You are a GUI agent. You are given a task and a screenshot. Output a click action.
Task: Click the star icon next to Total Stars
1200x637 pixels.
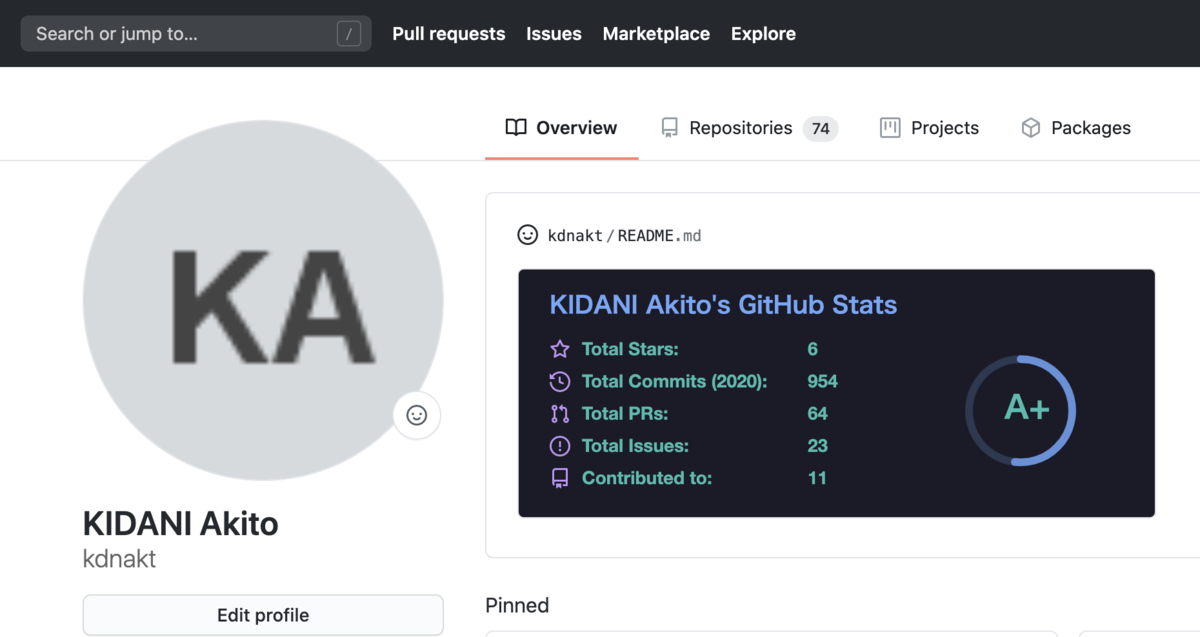click(x=560, y=349)
